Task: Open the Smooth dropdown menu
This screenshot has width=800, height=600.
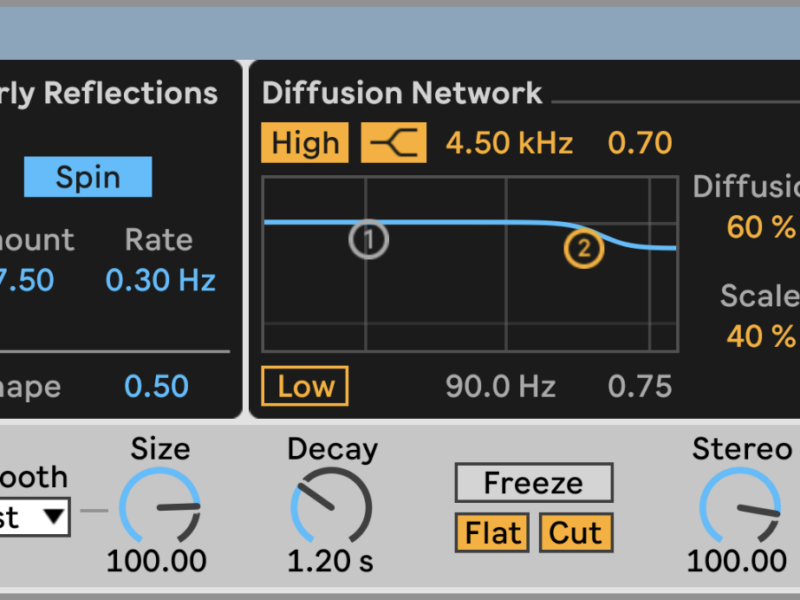Action: [x=34, y=518]
